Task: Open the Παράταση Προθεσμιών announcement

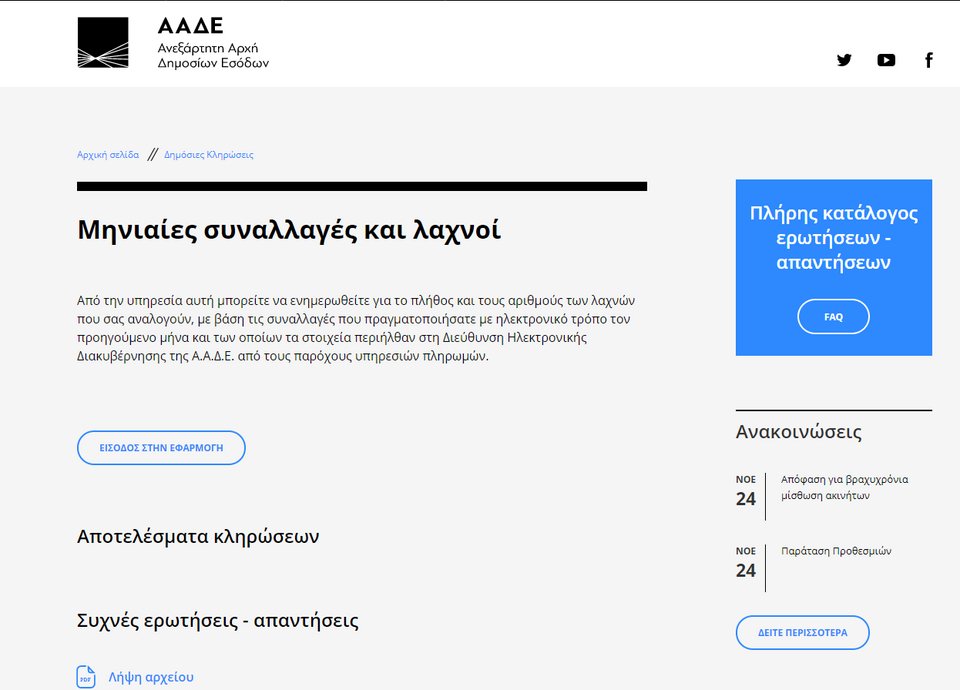Action: 838,551
